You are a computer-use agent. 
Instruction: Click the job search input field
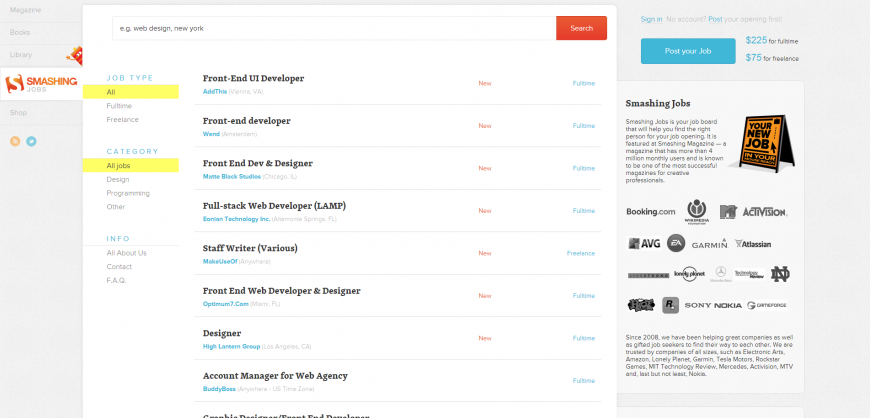tap(334, 28)
